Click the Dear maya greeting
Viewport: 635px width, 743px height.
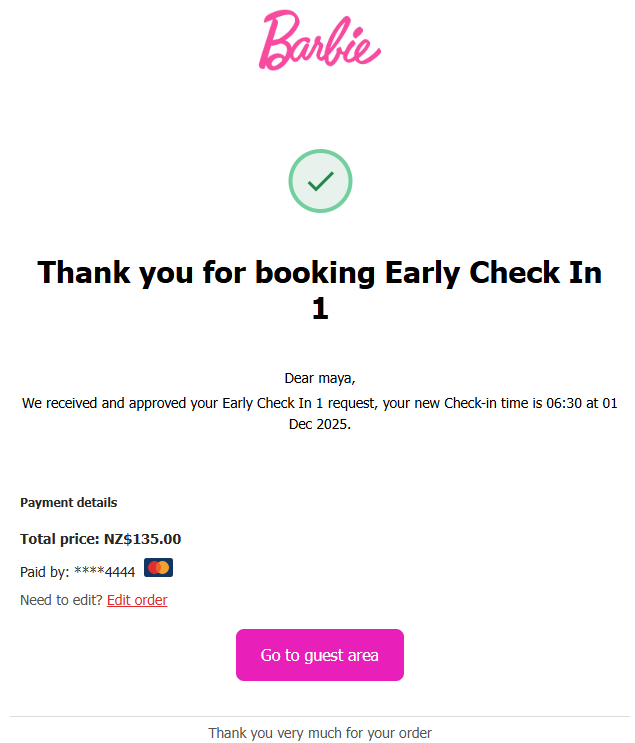click(x=320, y=378)
